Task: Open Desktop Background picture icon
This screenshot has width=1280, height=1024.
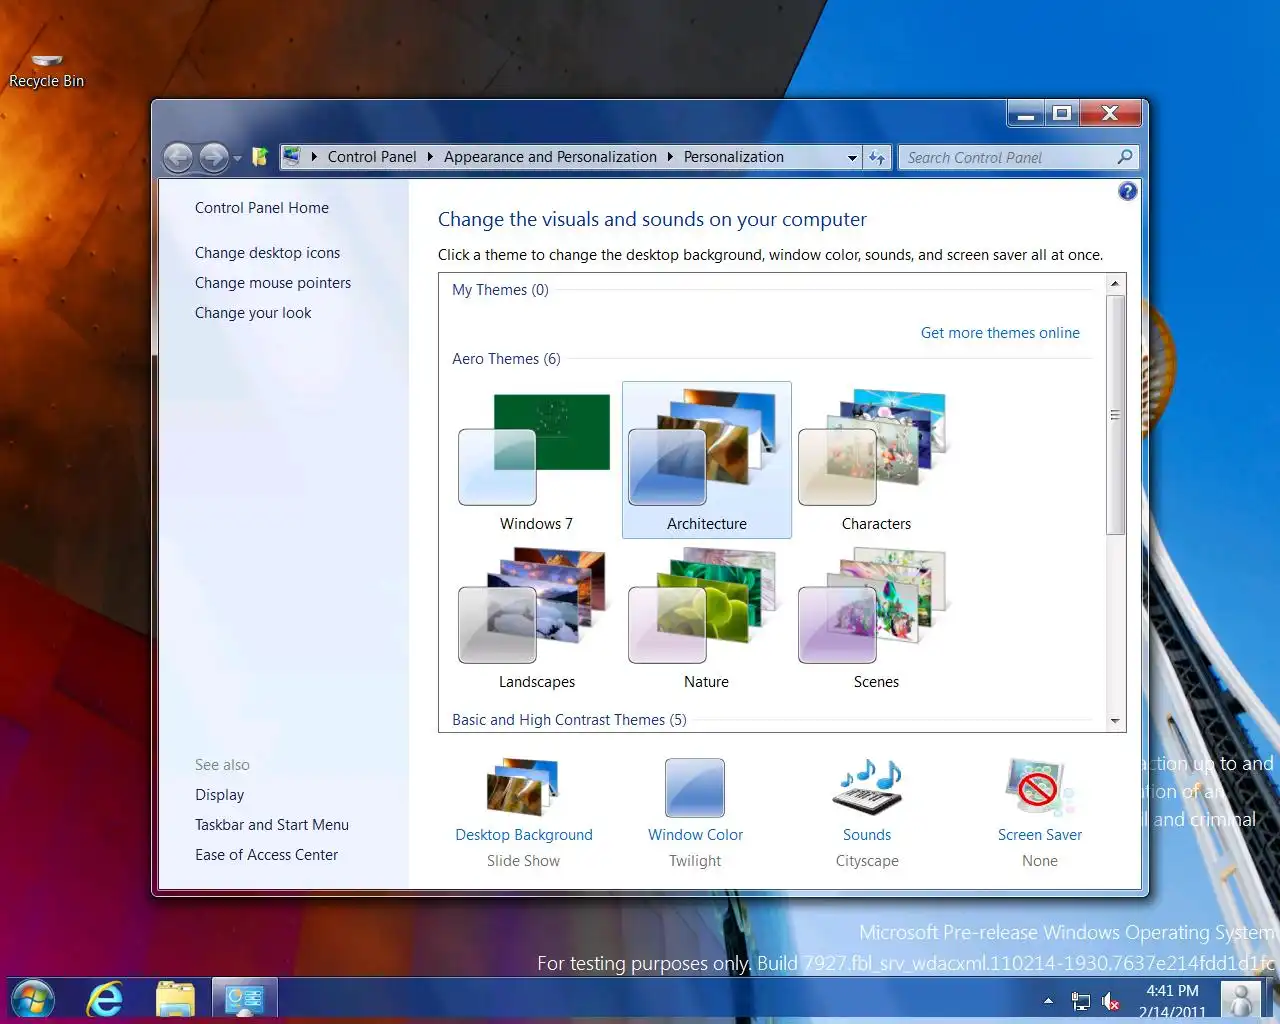Action: coord(523,787)
